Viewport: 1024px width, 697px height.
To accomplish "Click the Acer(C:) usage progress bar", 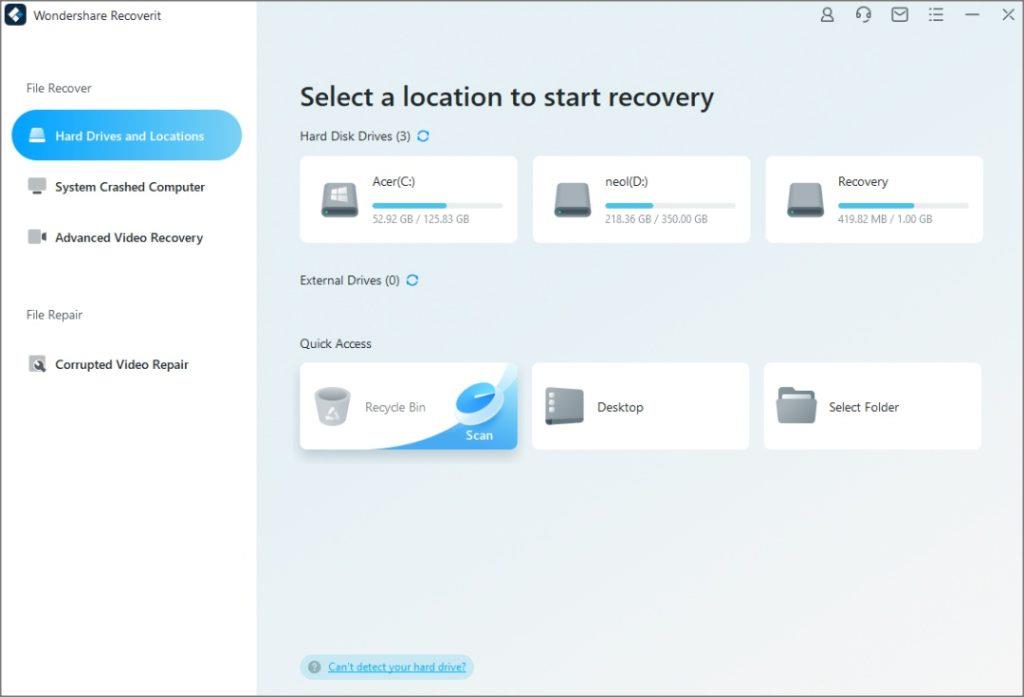I will [438, 206].
